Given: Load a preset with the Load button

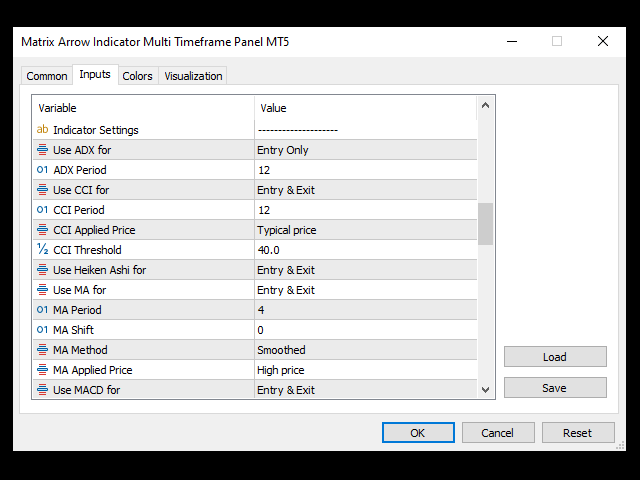Looking at the screenshot, I should click(555, 357).
